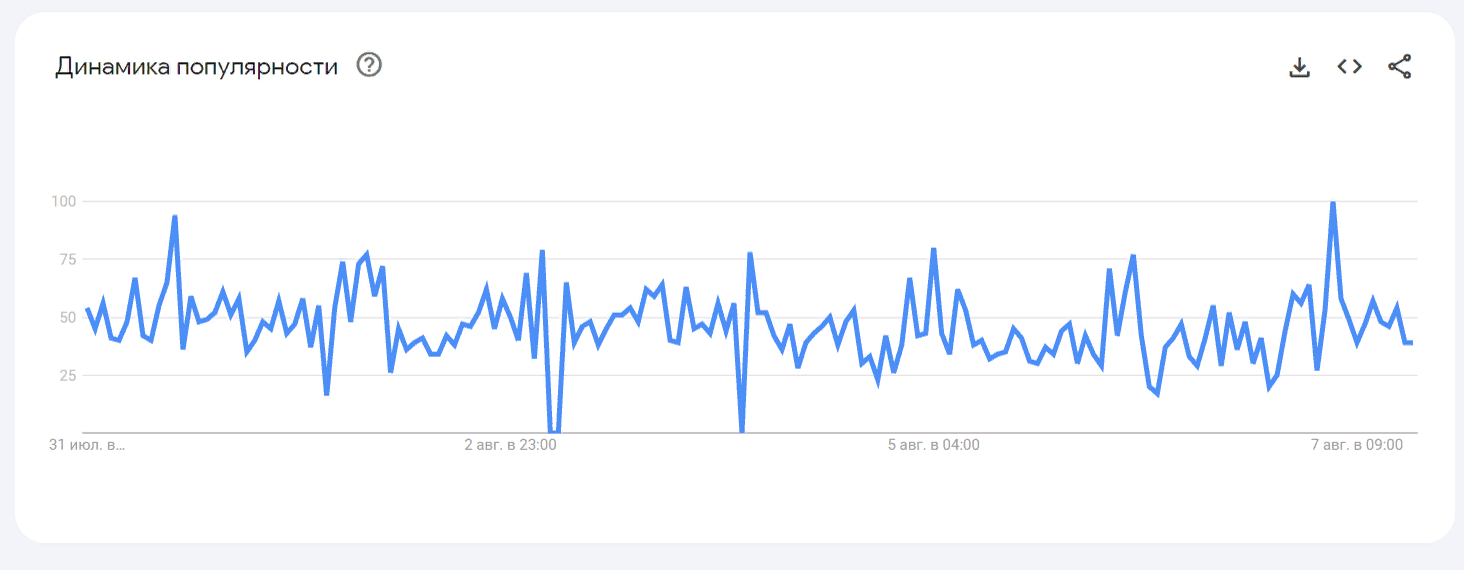Click the "31 июл." x-axis label
Viewport: 1464px width, 570px height.
87,445
